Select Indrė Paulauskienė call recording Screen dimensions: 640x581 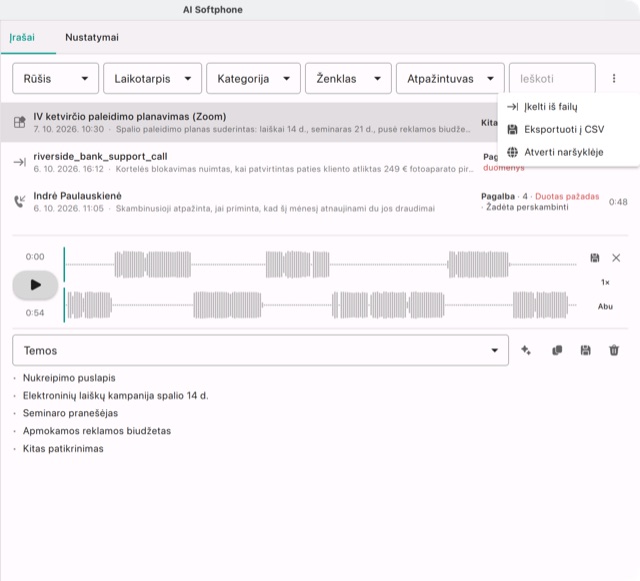point(320,202)
